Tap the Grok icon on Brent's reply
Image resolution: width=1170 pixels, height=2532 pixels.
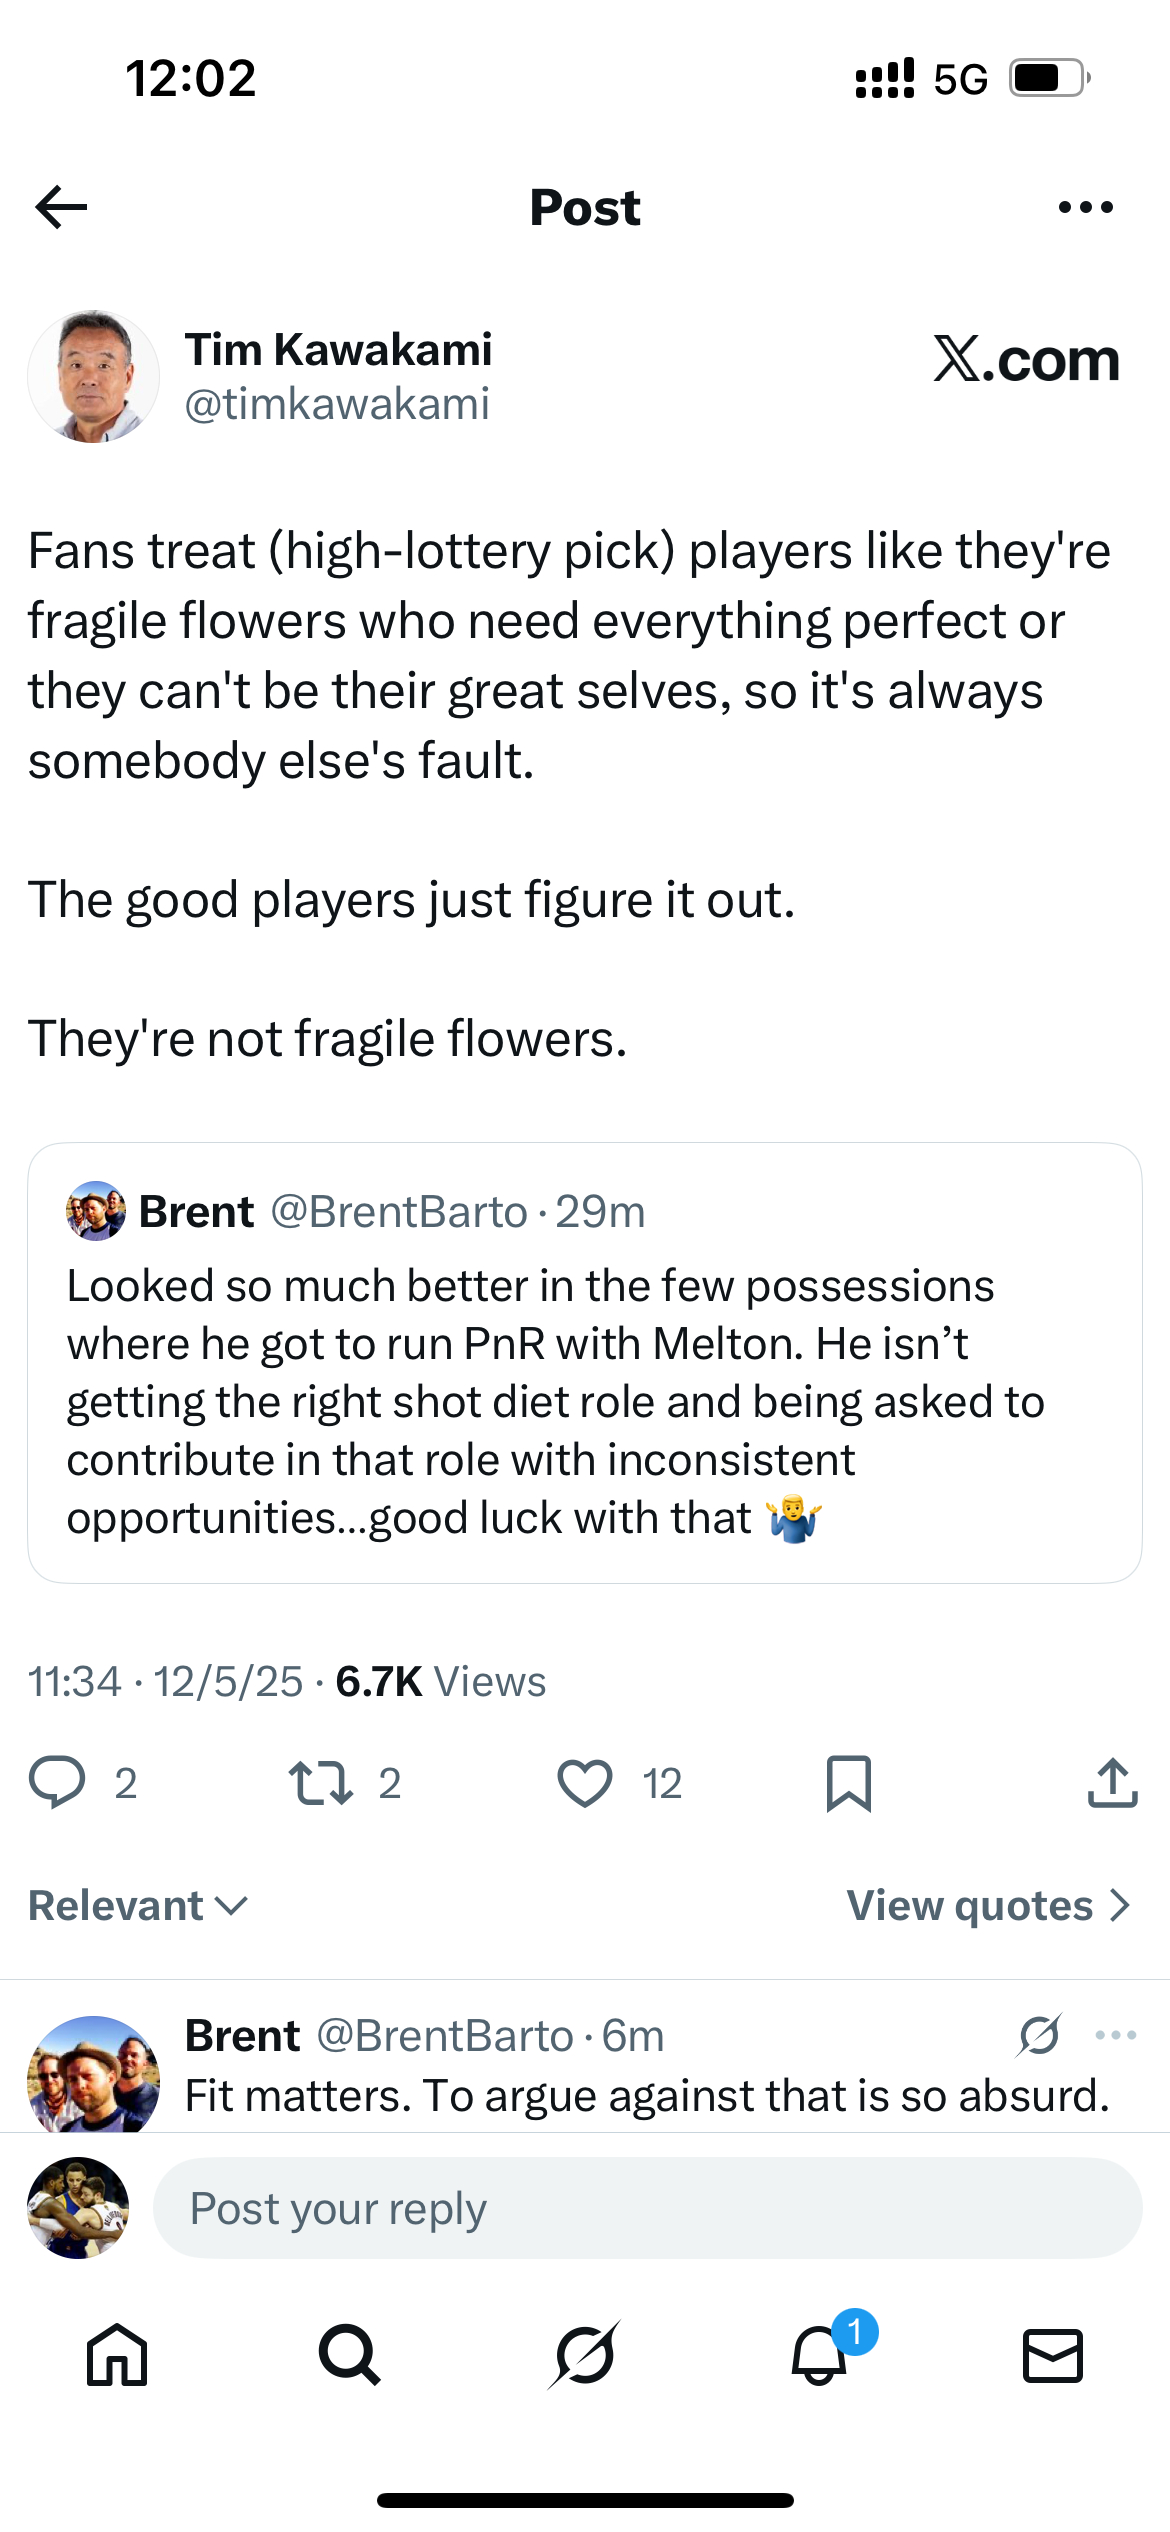point(1040,2035)
